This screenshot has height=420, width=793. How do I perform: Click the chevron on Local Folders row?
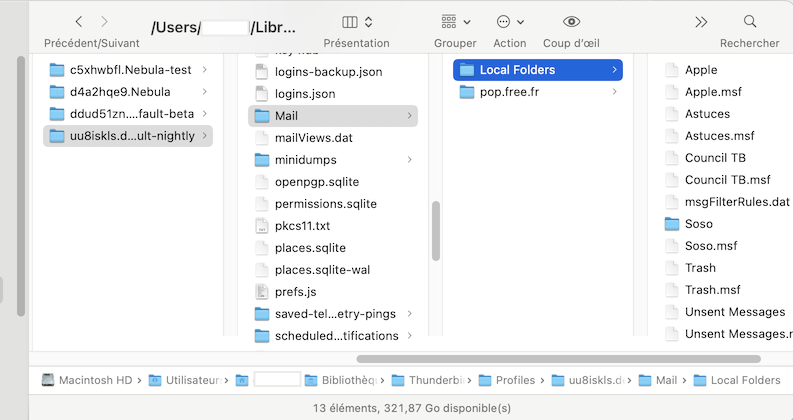point(614,69)
